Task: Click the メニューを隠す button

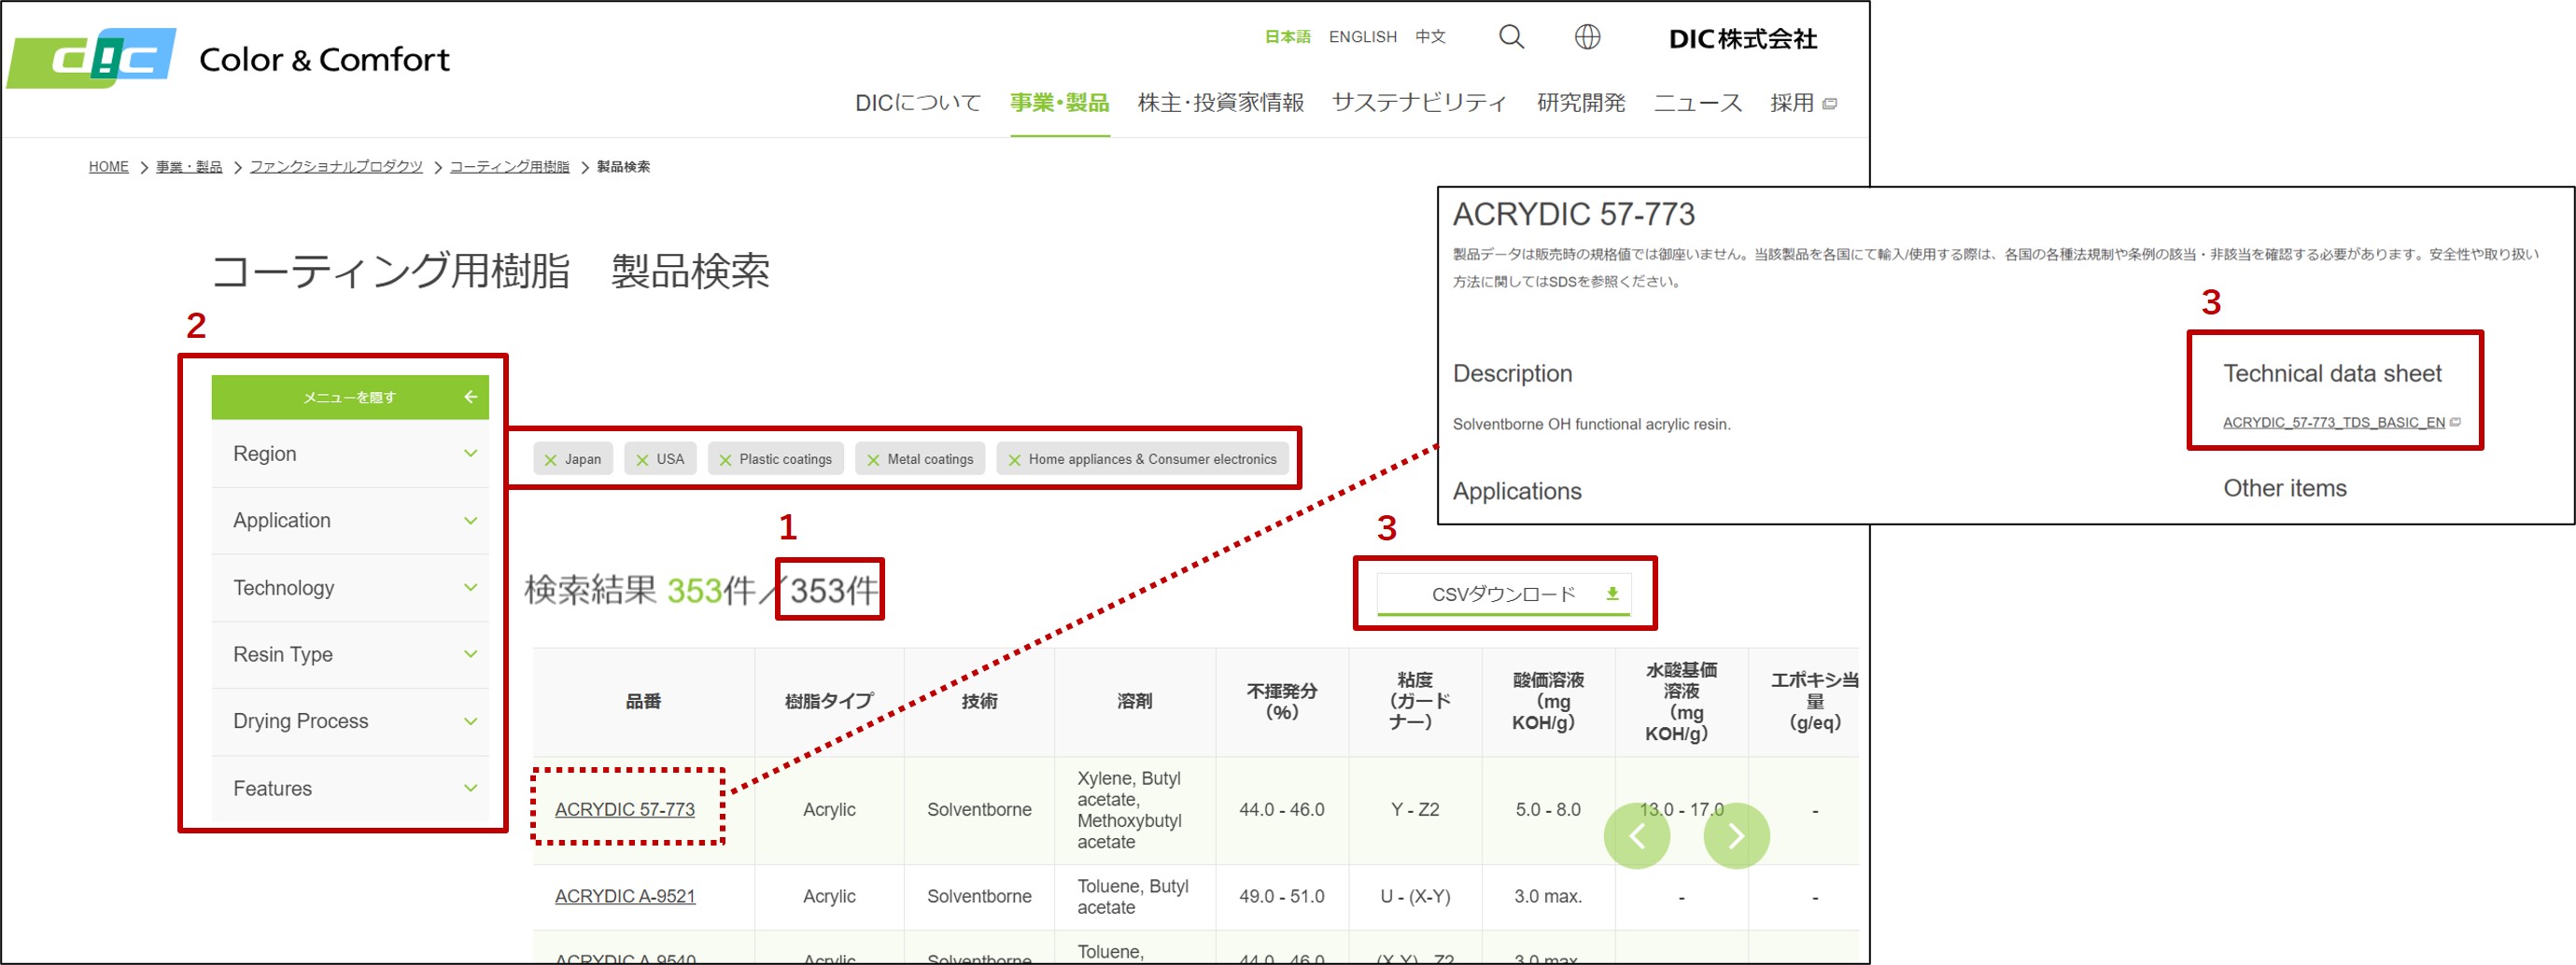Action: 350,397
